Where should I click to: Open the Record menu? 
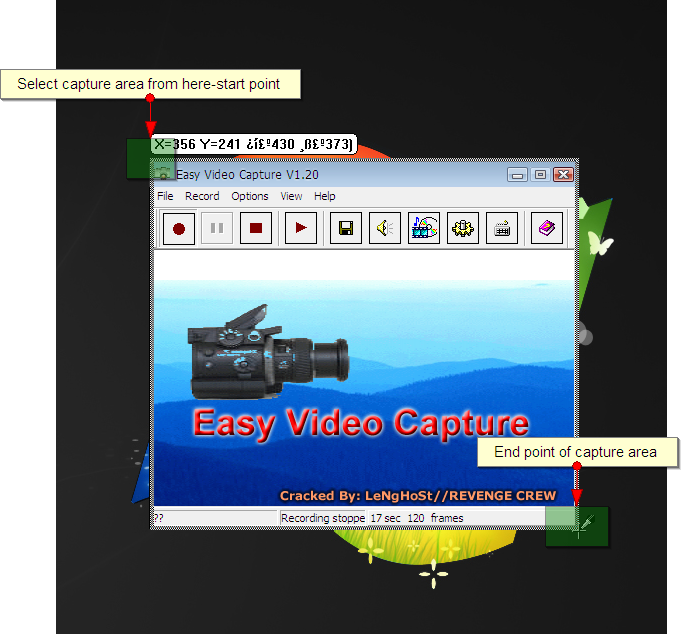(202, 196)
